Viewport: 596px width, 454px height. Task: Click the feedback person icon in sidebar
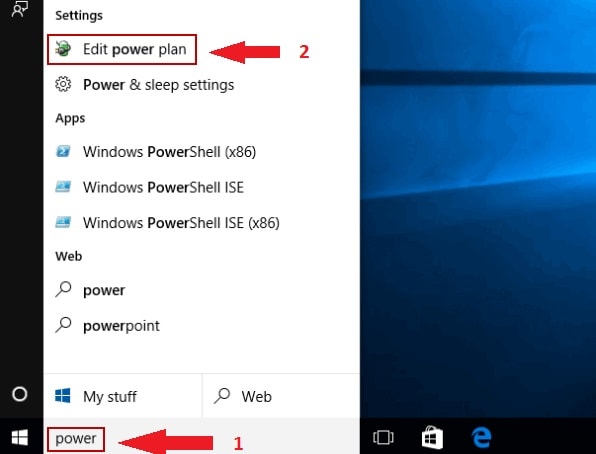pos(20,8)
